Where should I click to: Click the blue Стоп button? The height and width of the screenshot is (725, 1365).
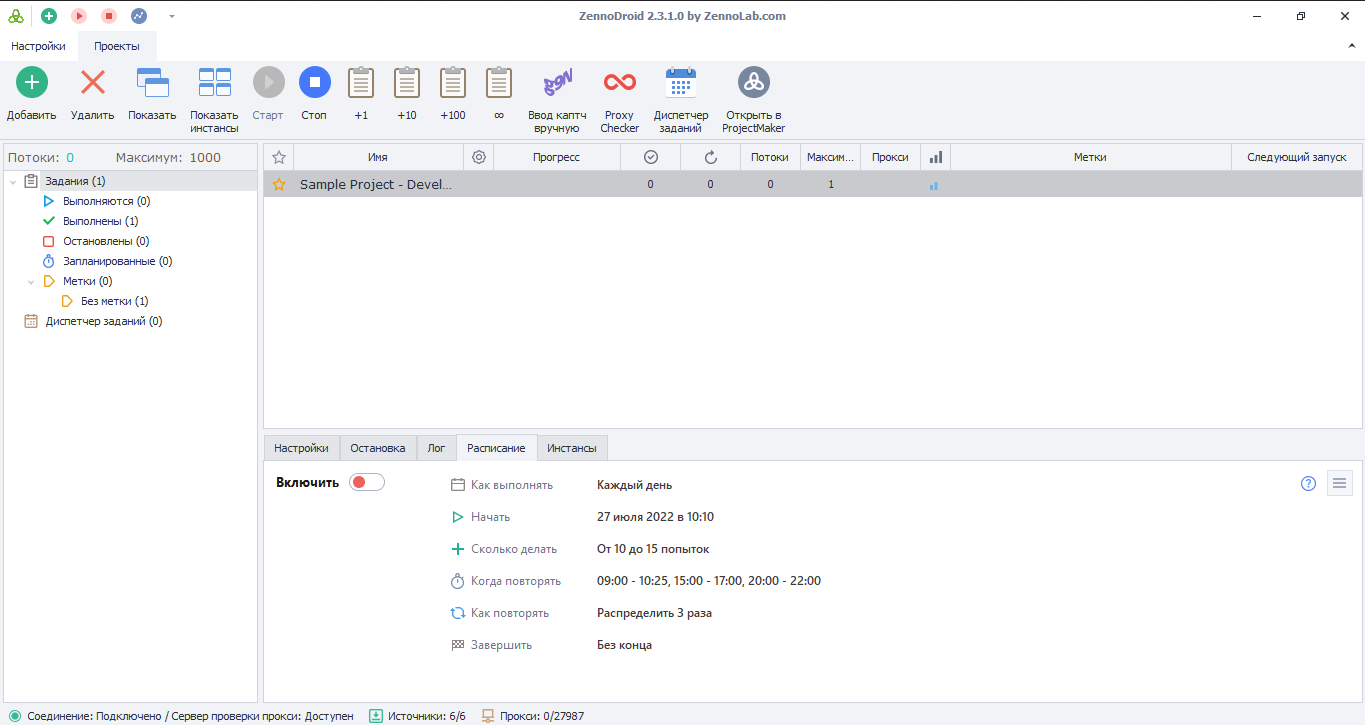(314, 82)
